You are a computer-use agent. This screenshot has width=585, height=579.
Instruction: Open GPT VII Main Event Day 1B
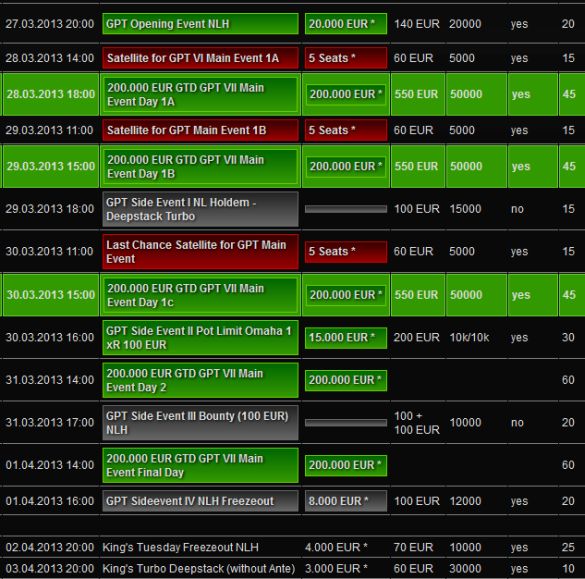[x=200, y=166]
